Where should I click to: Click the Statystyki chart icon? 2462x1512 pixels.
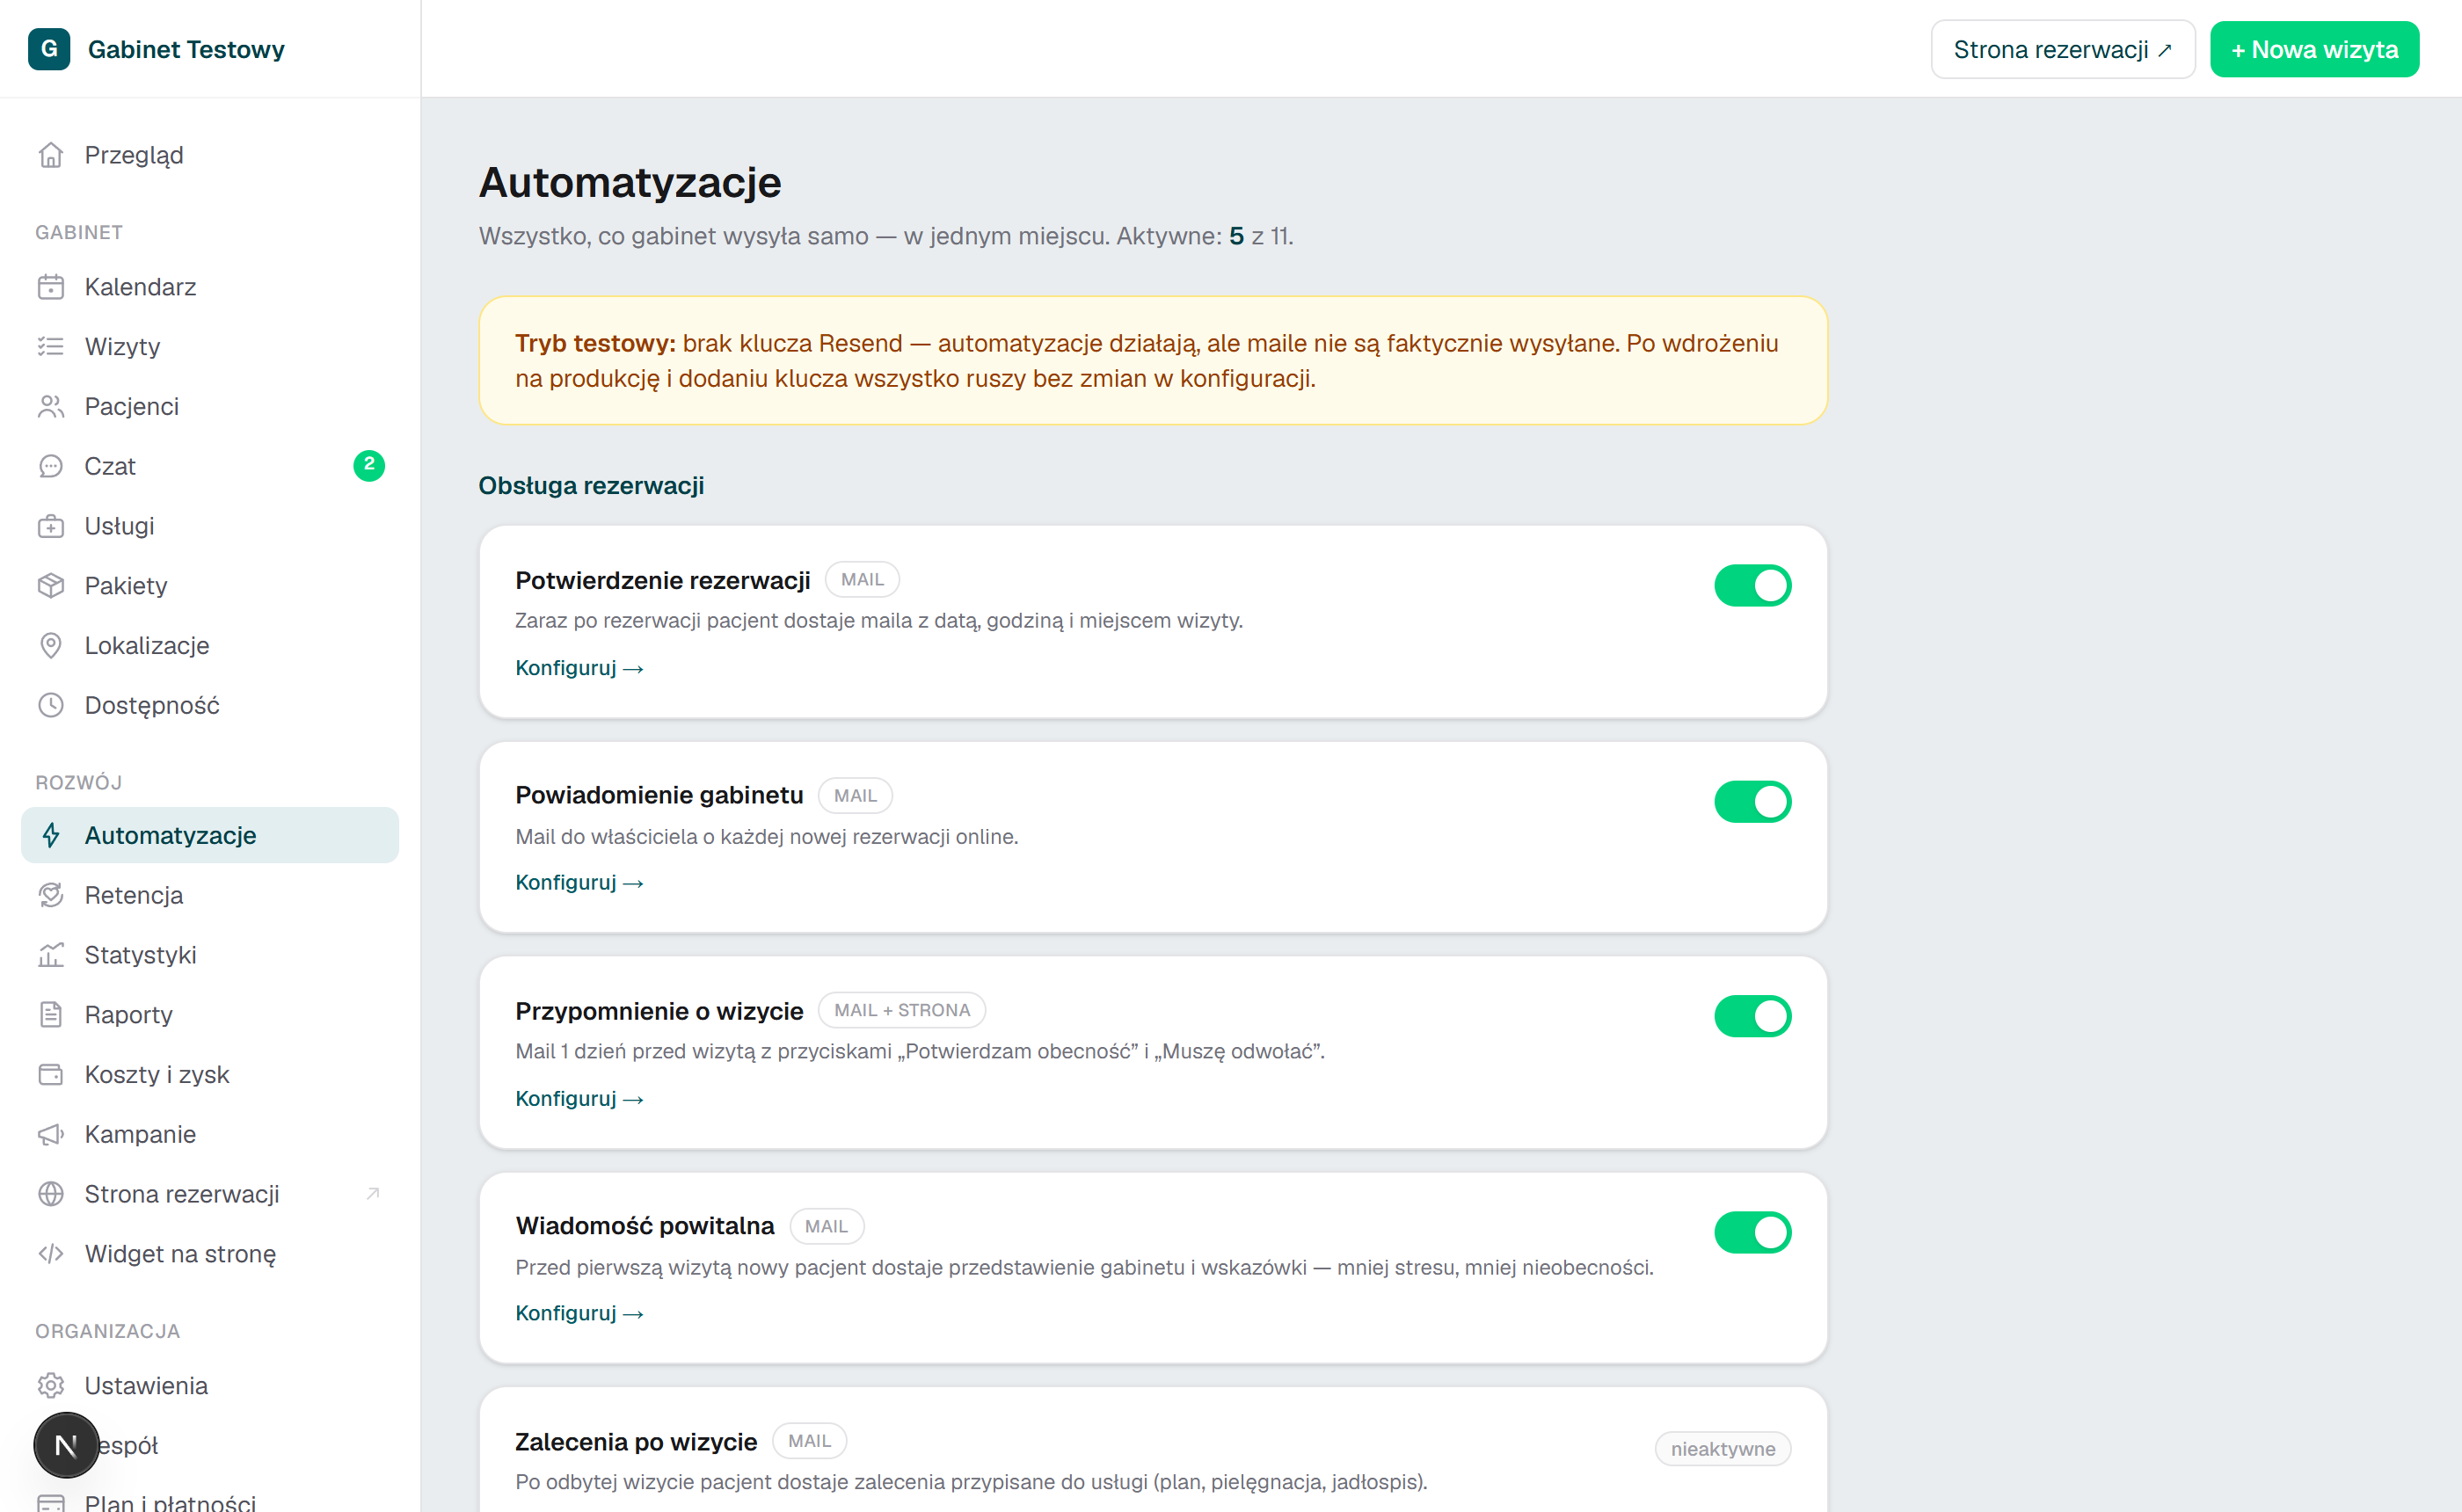point(51,955)
